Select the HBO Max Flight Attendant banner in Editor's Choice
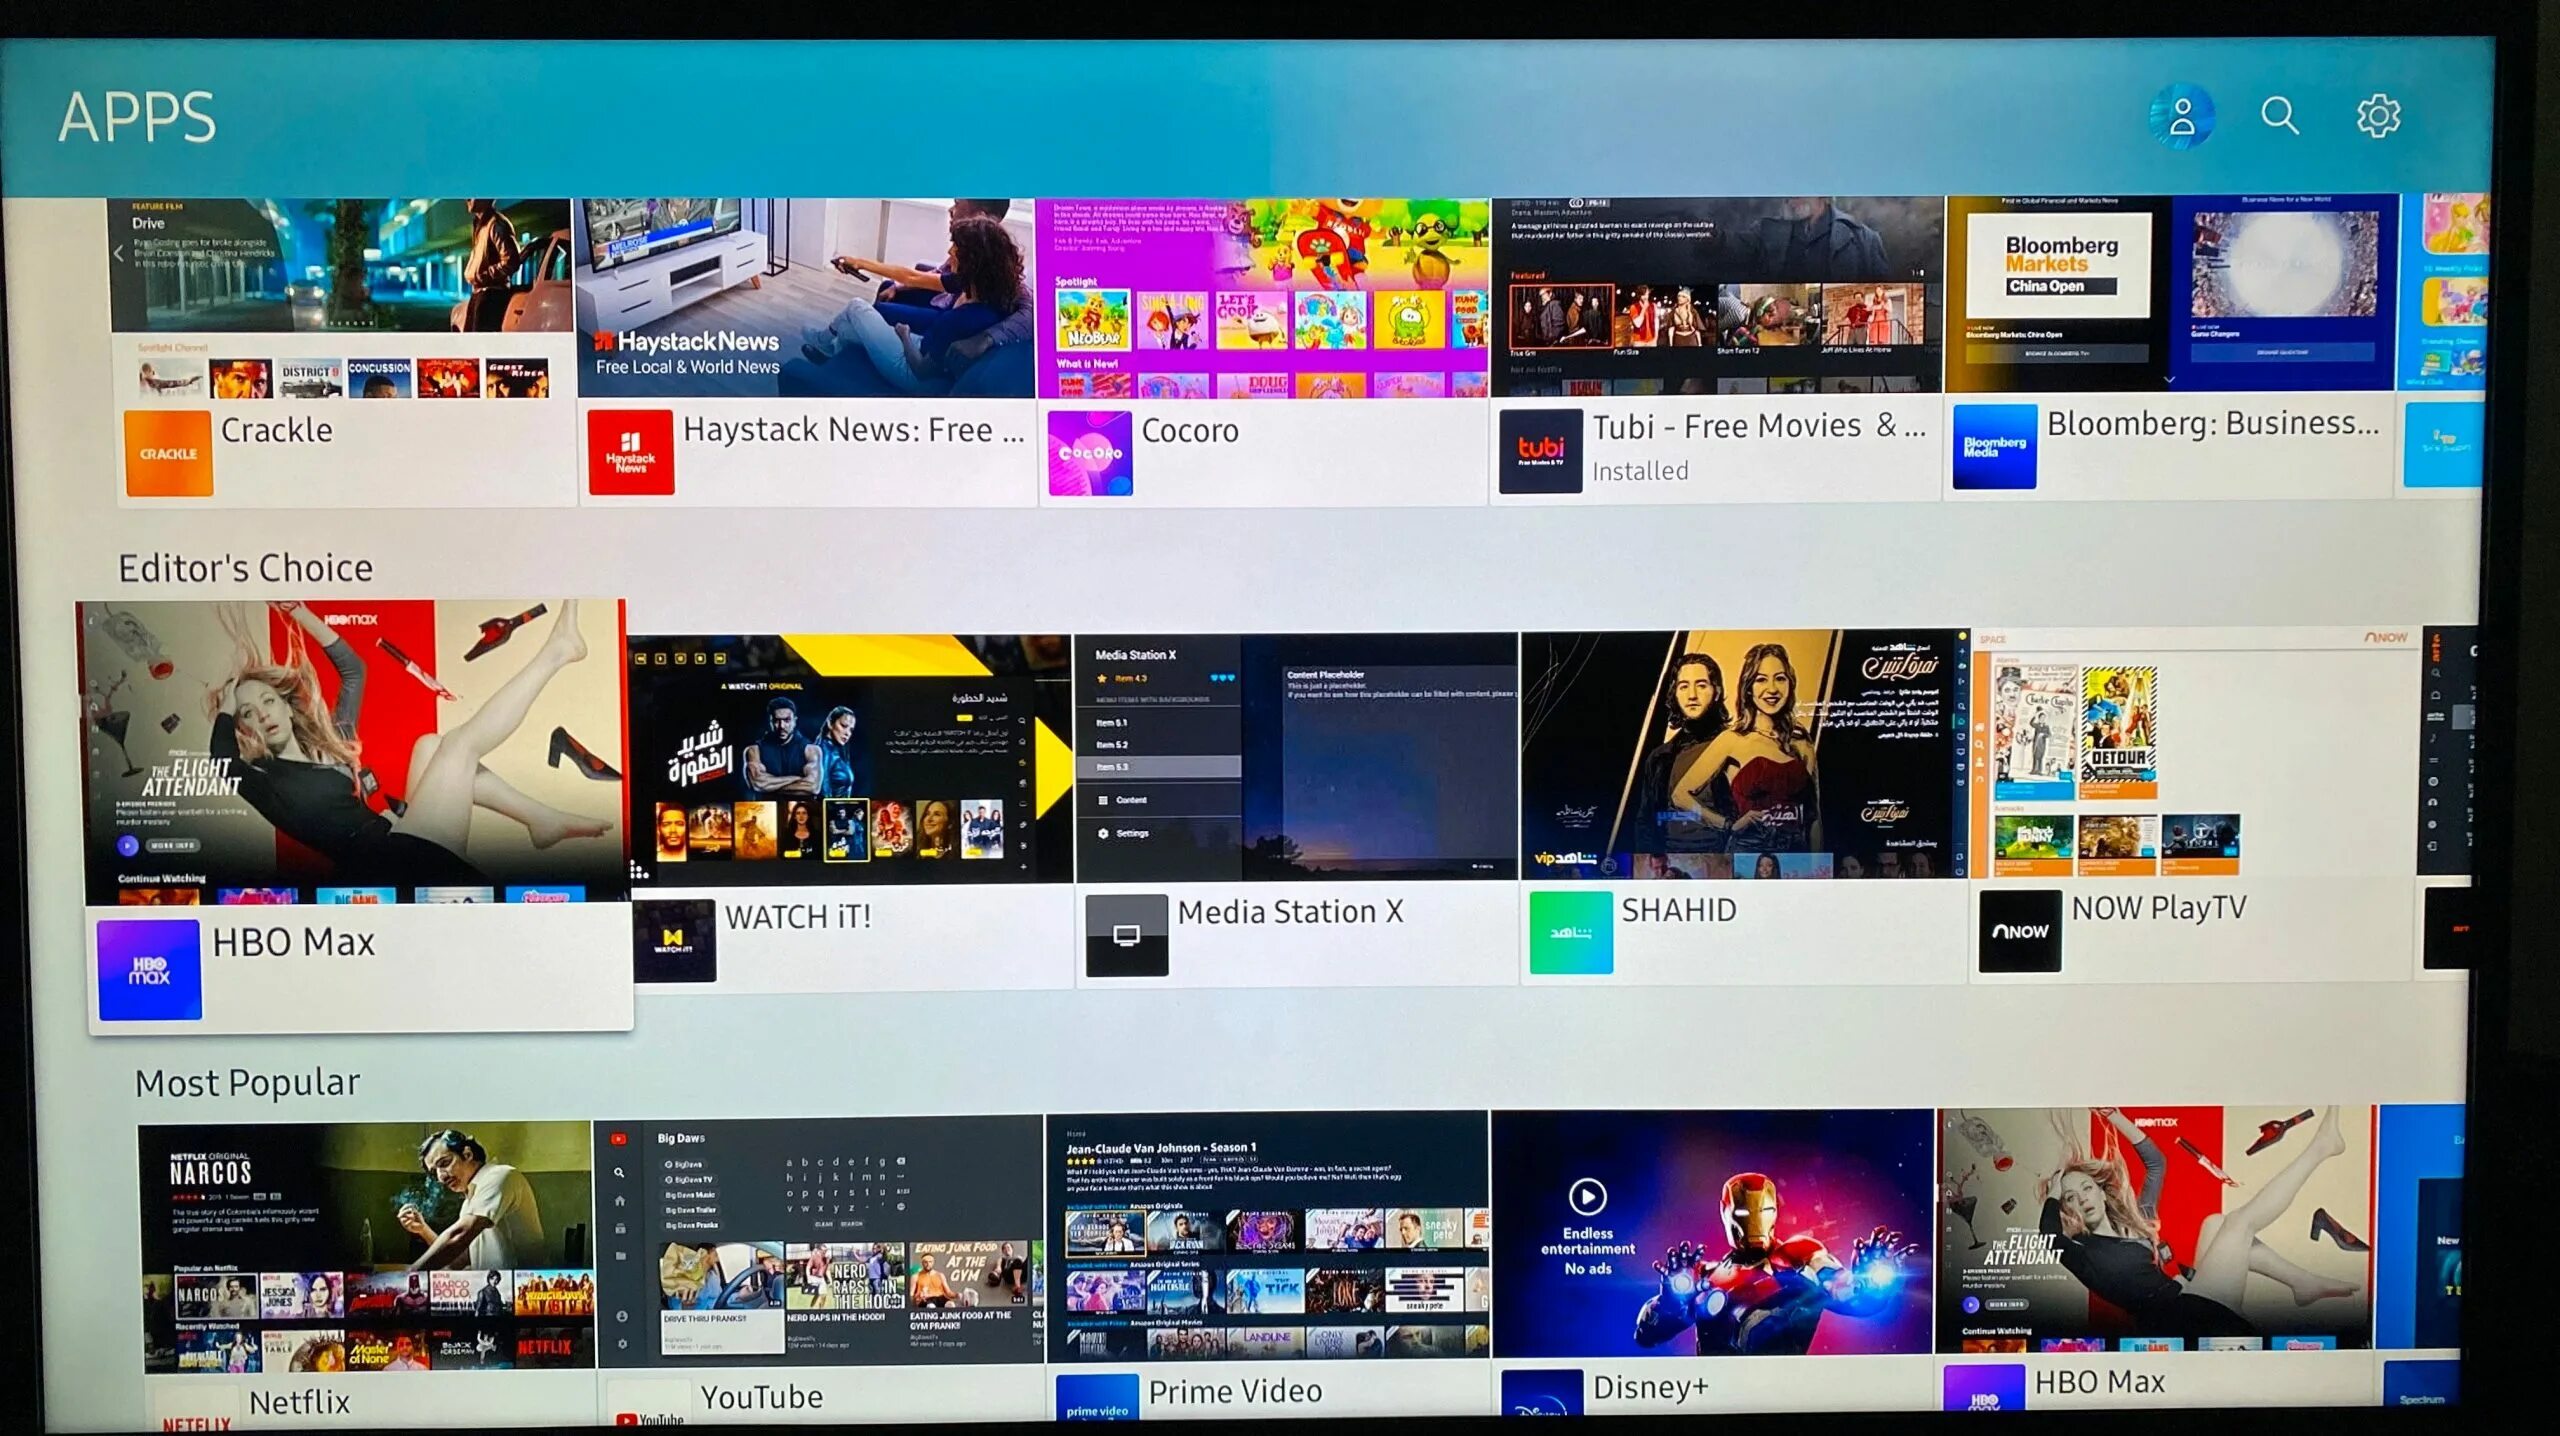Viewport: 2560px width, 1436px height. tap(352, 750)
